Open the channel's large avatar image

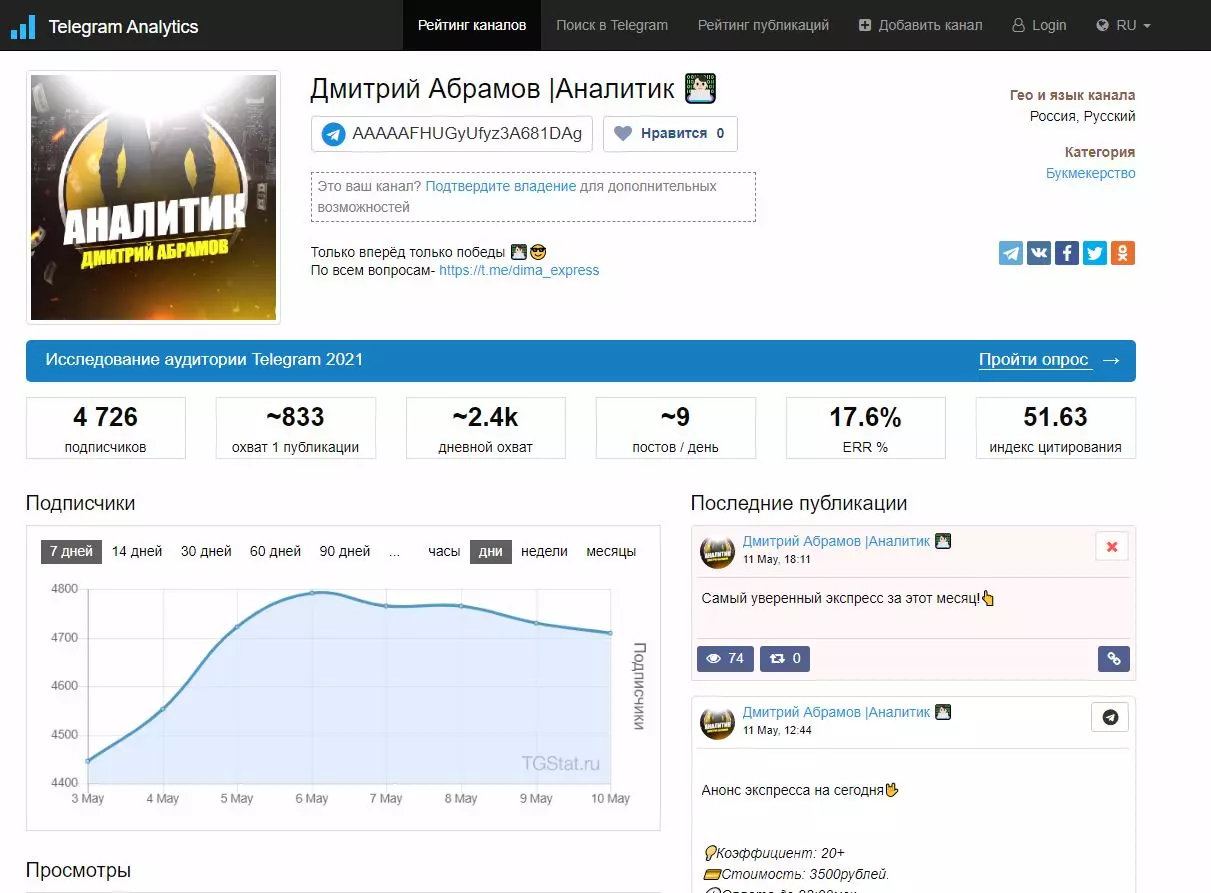pyautogui.click(x=153, y=197)
